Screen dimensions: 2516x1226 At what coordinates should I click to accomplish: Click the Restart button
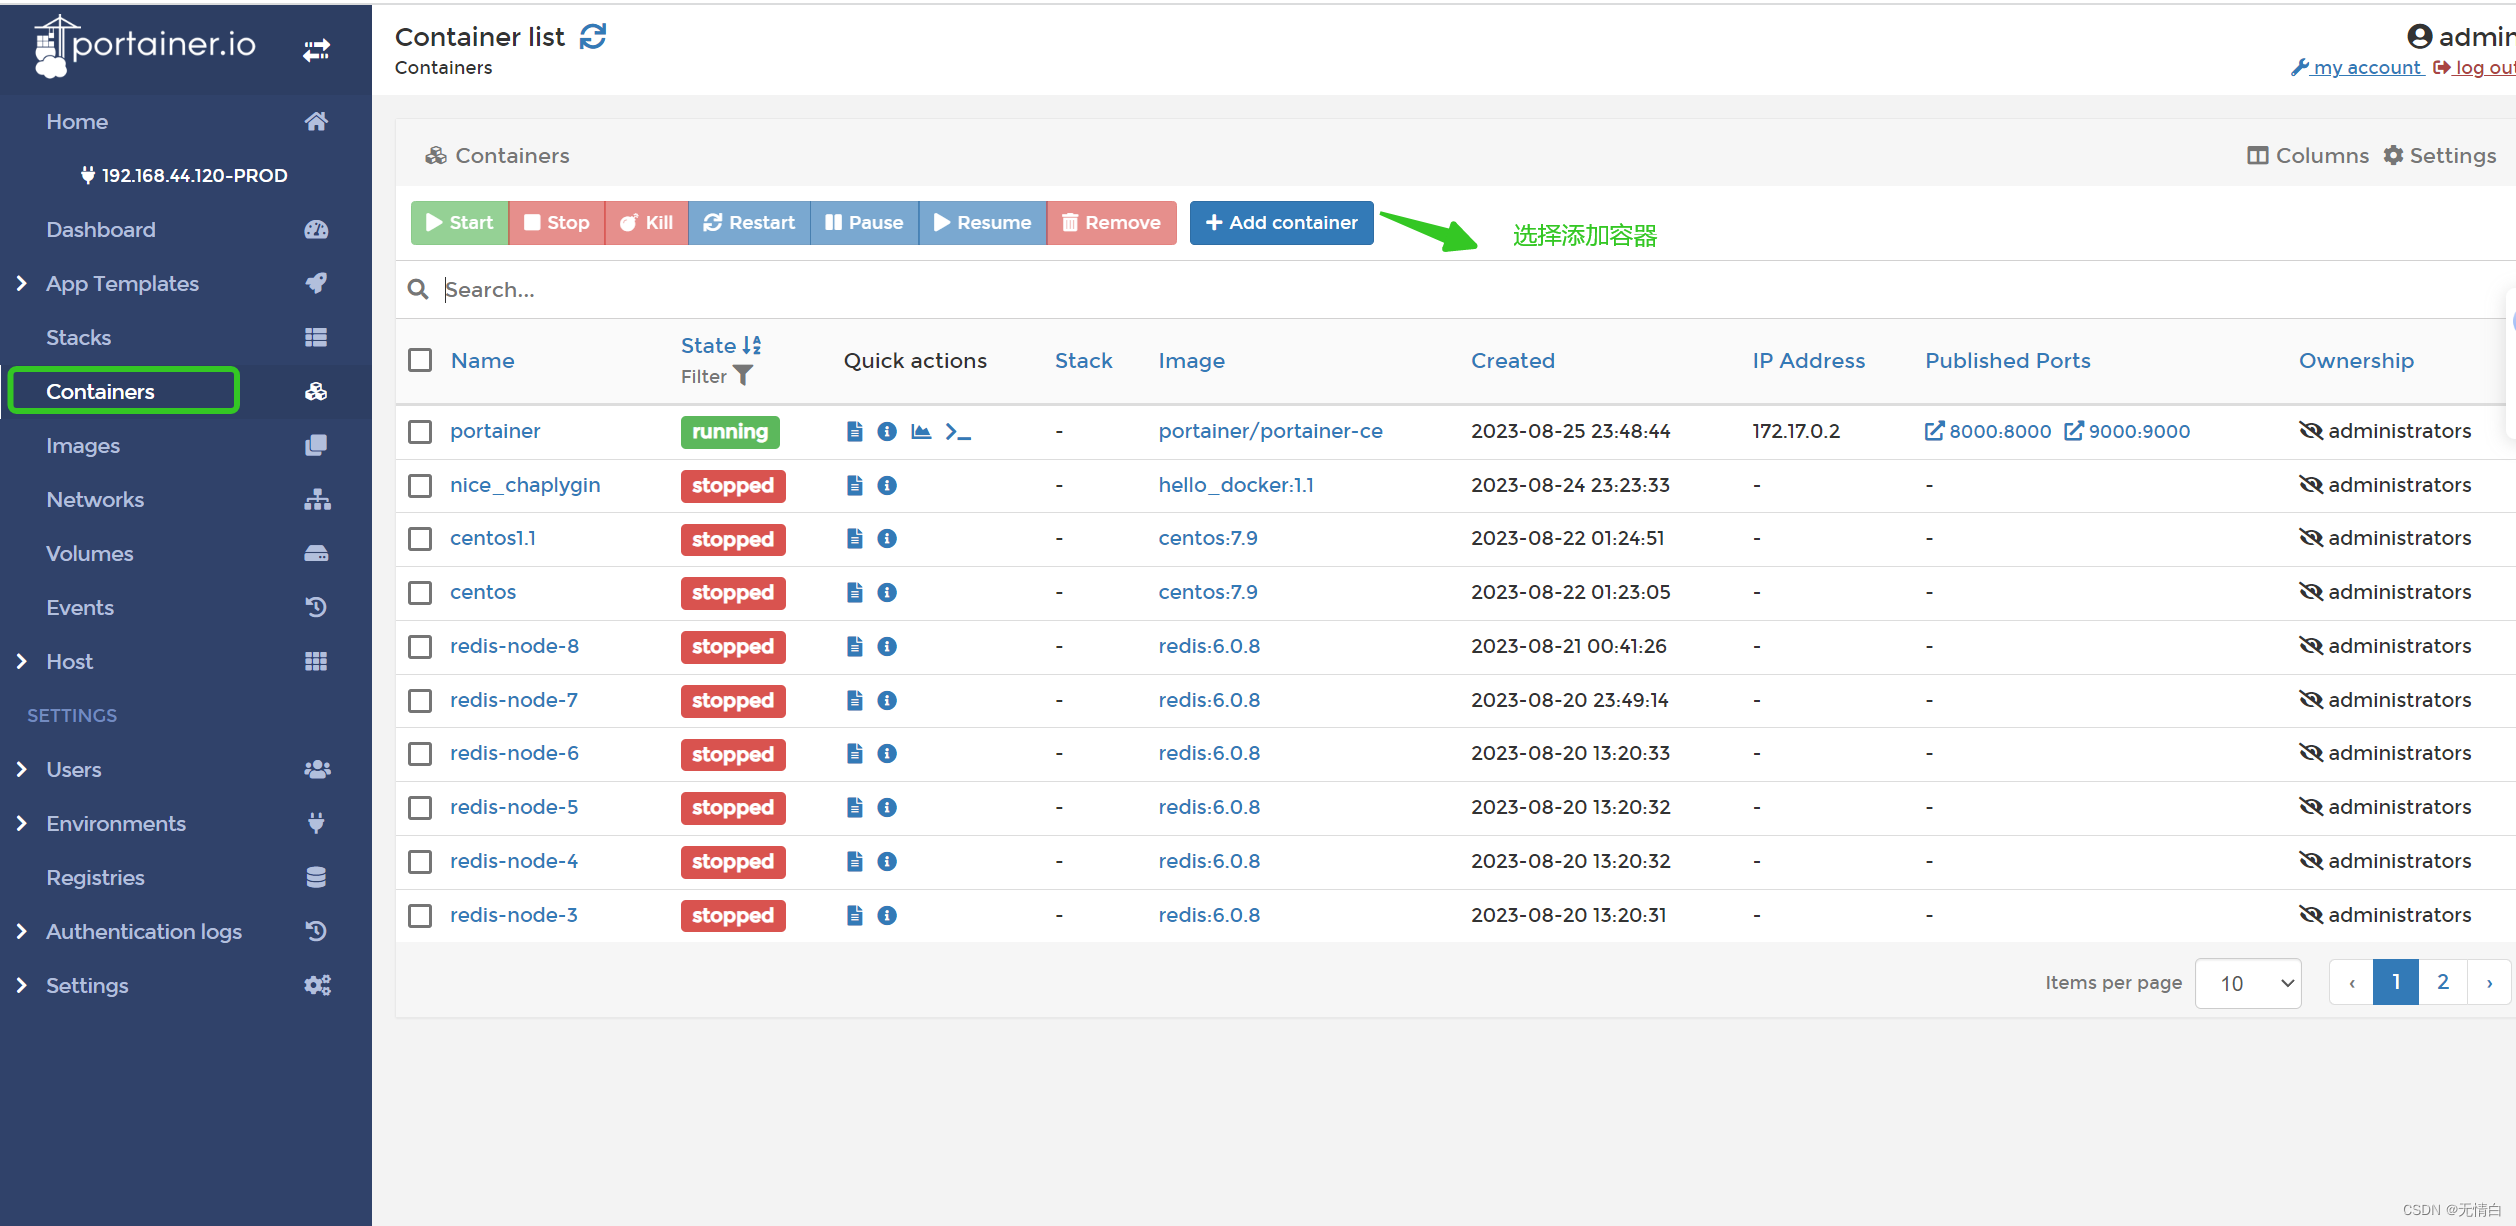tap(749, 222)
